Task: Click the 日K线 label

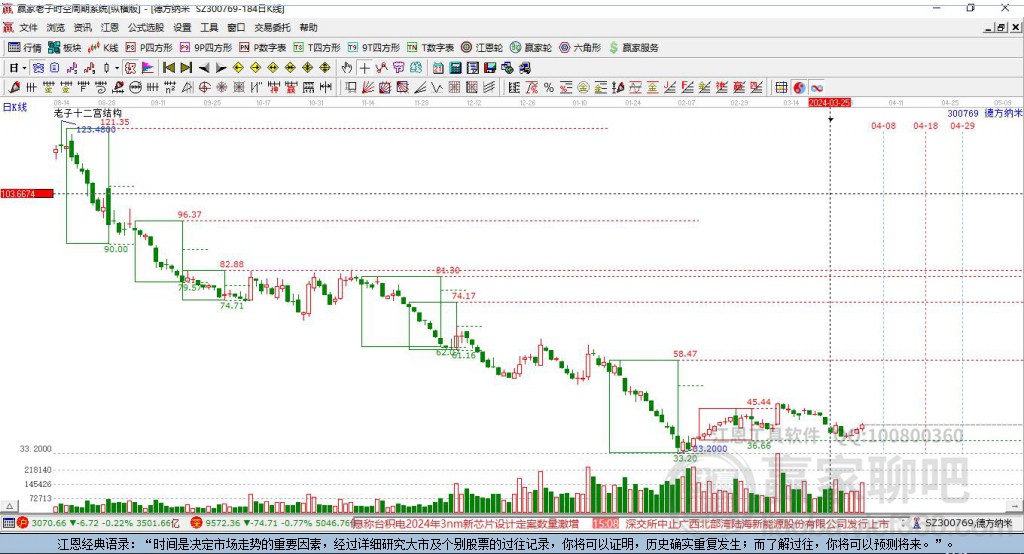Action: tap(14, 107)
